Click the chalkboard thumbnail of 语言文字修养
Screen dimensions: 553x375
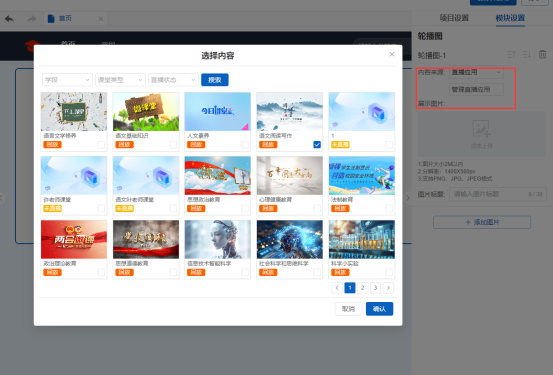tap(74, 112)
